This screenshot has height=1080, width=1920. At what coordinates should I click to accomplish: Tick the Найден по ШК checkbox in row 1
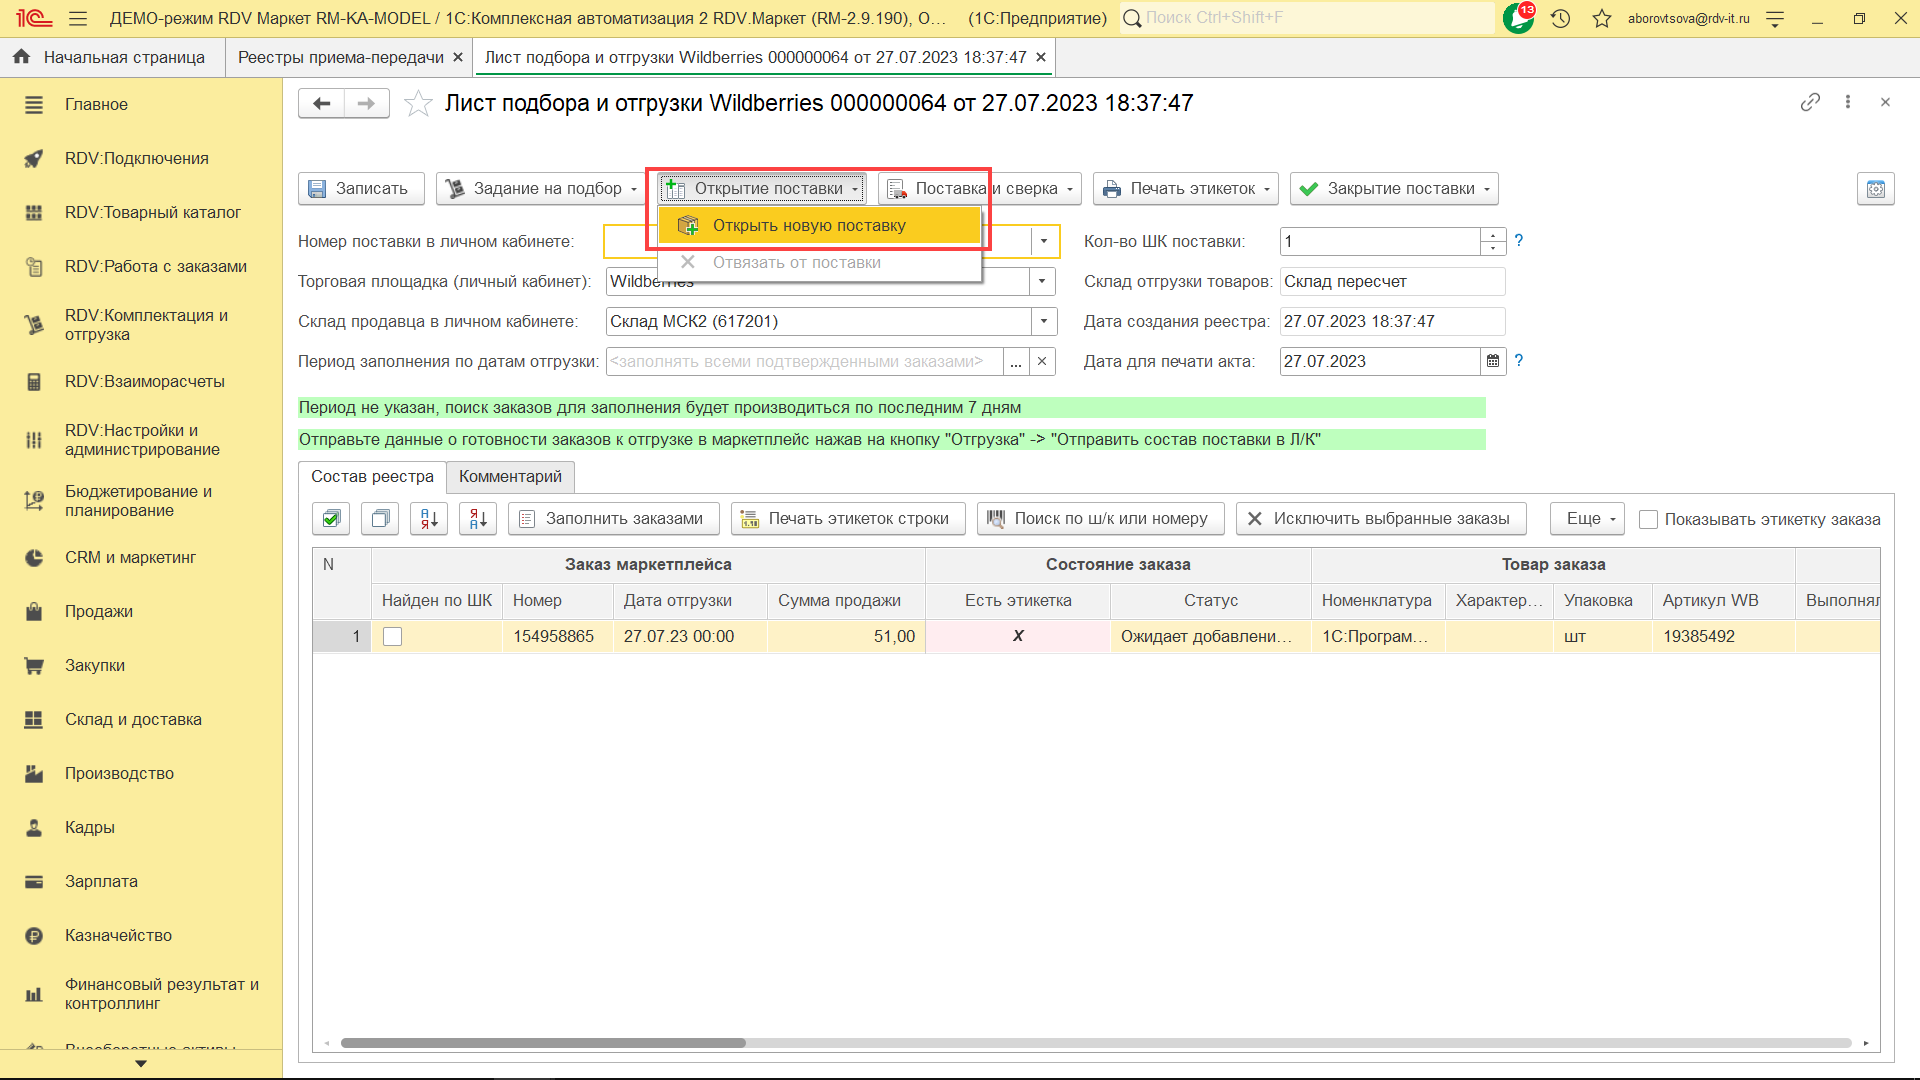coord(393,636)
